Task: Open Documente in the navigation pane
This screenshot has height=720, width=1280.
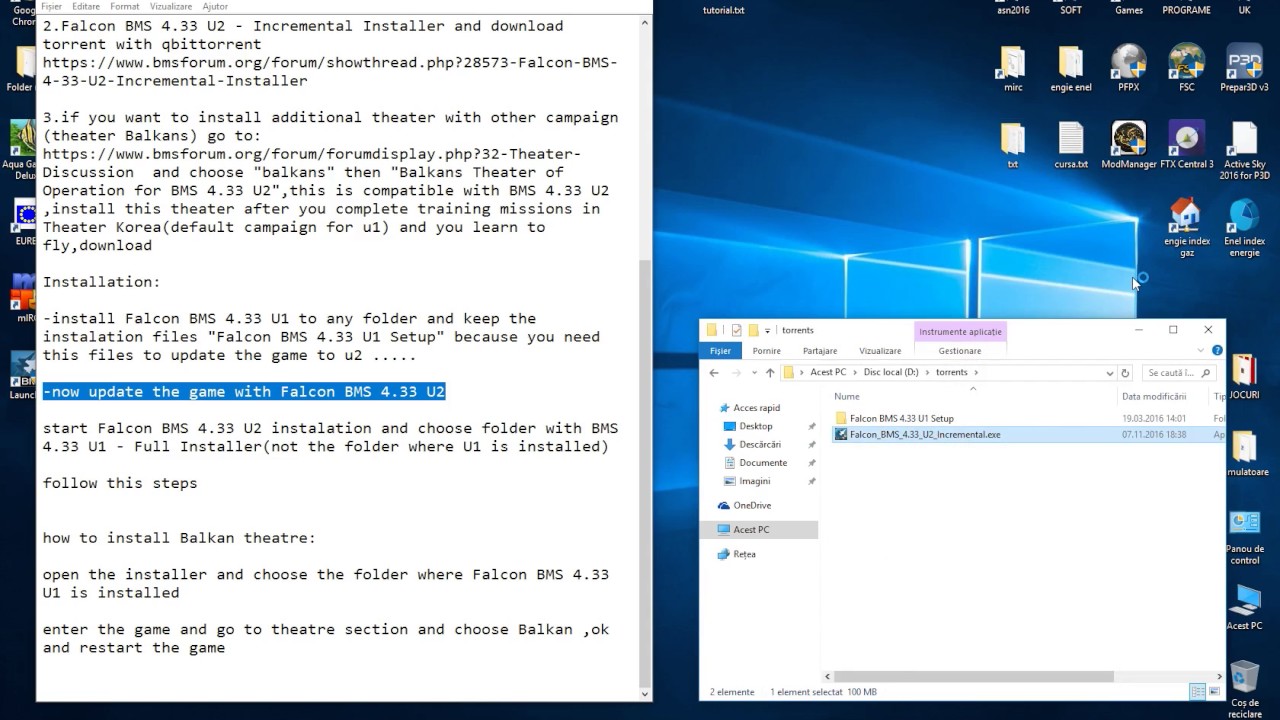Action: tap(762, 463)
